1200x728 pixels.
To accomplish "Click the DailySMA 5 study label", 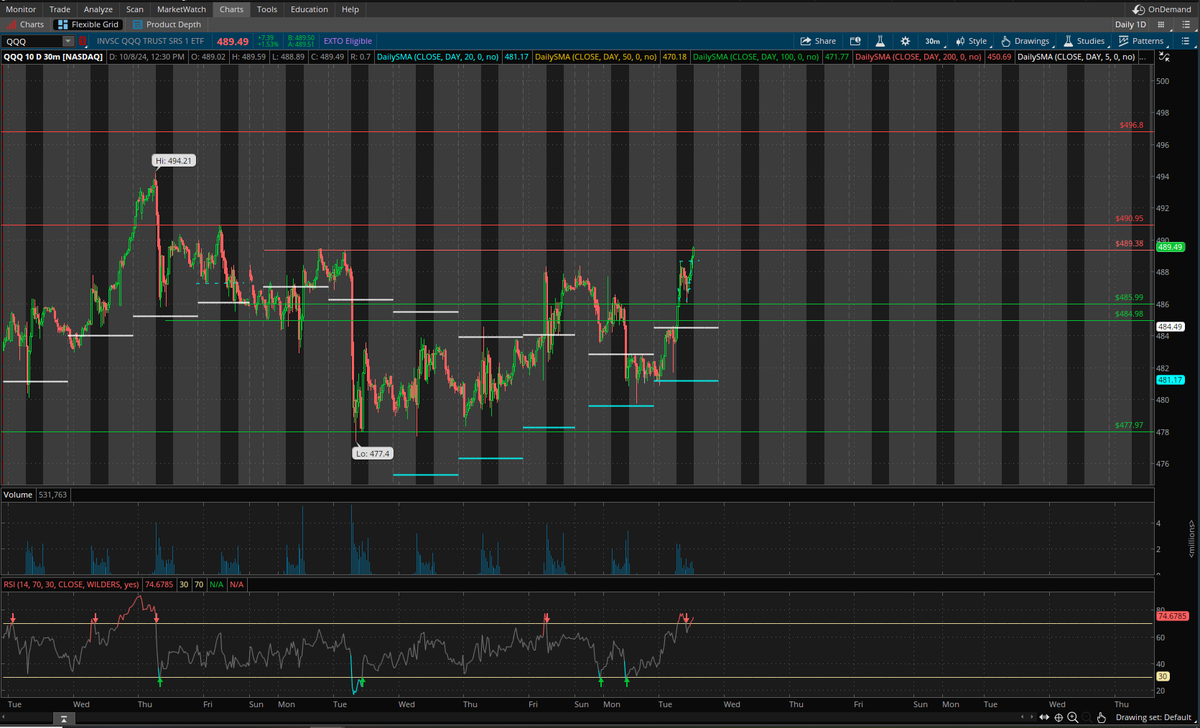I will point(1075,57).
